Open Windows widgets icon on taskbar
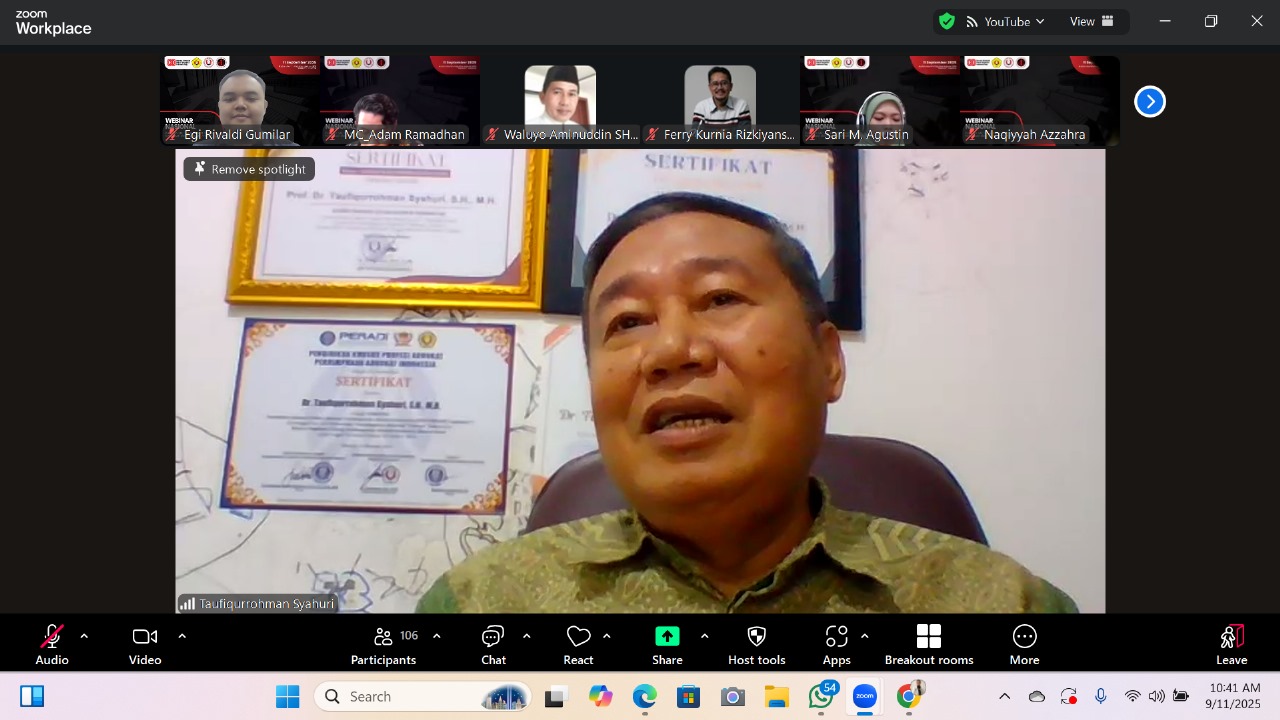 [x=32, y=696]
